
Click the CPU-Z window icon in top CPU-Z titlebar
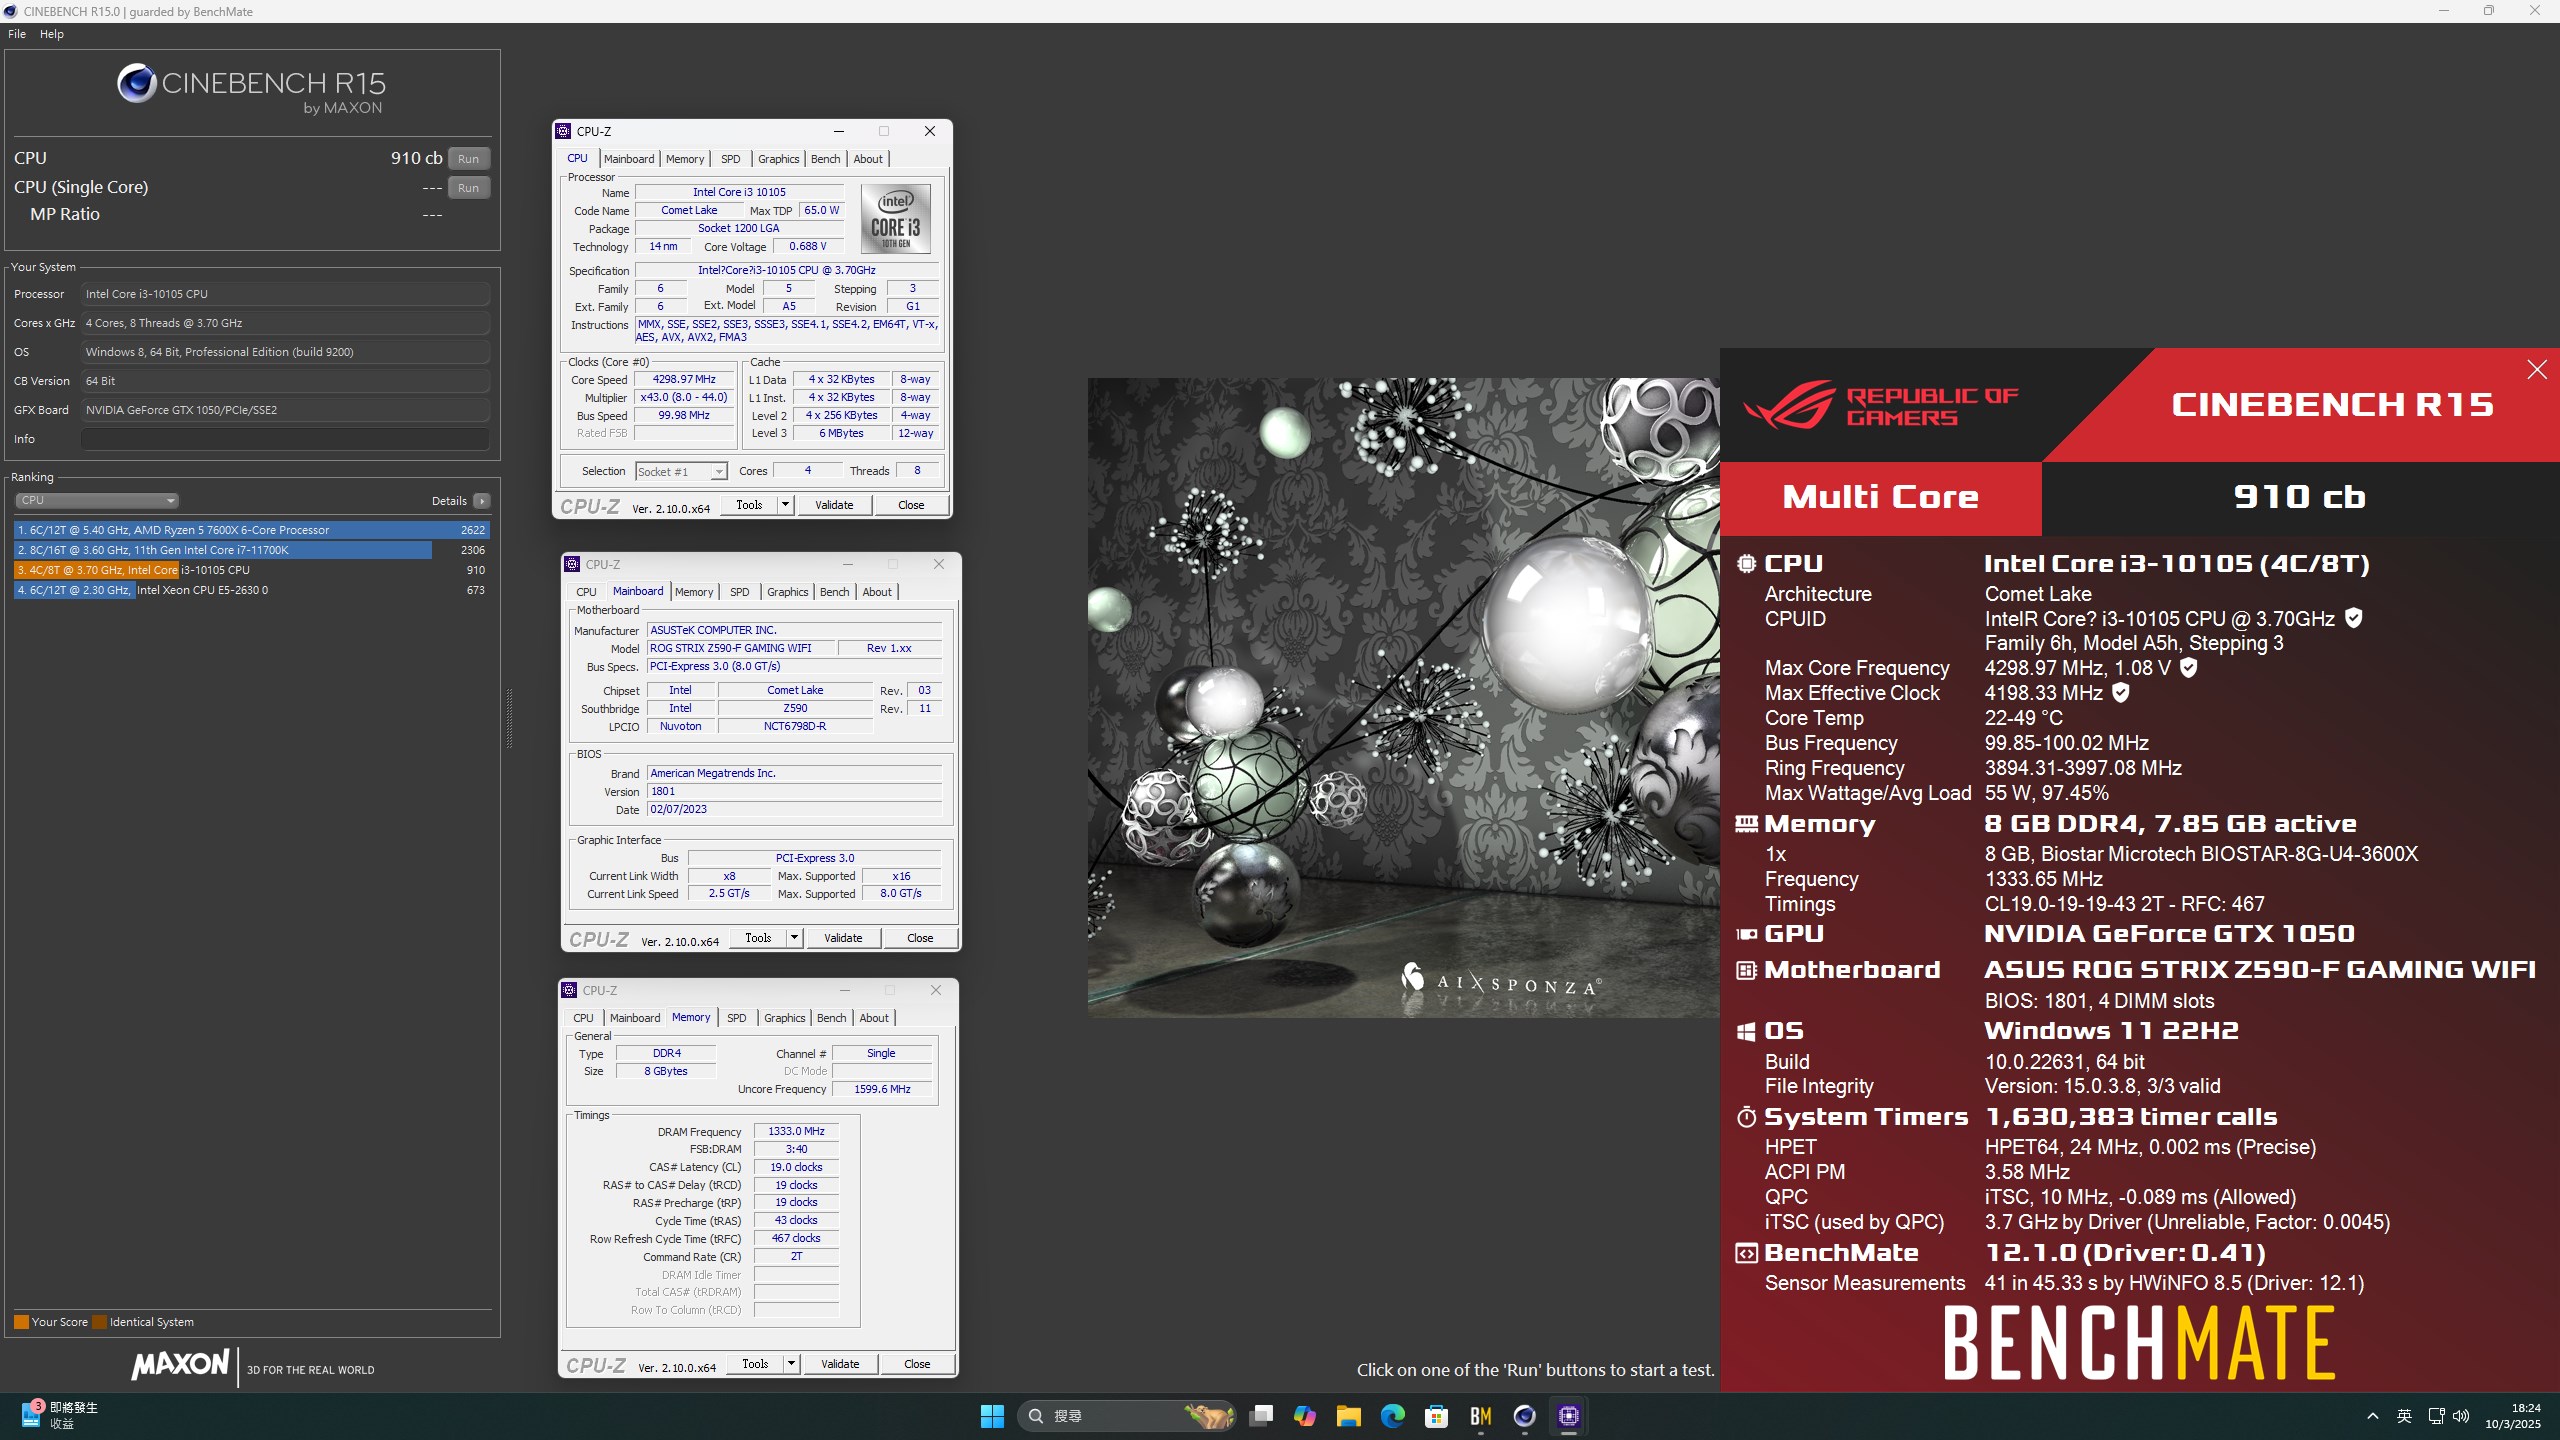pyautogui.click(x=563, y=131)
